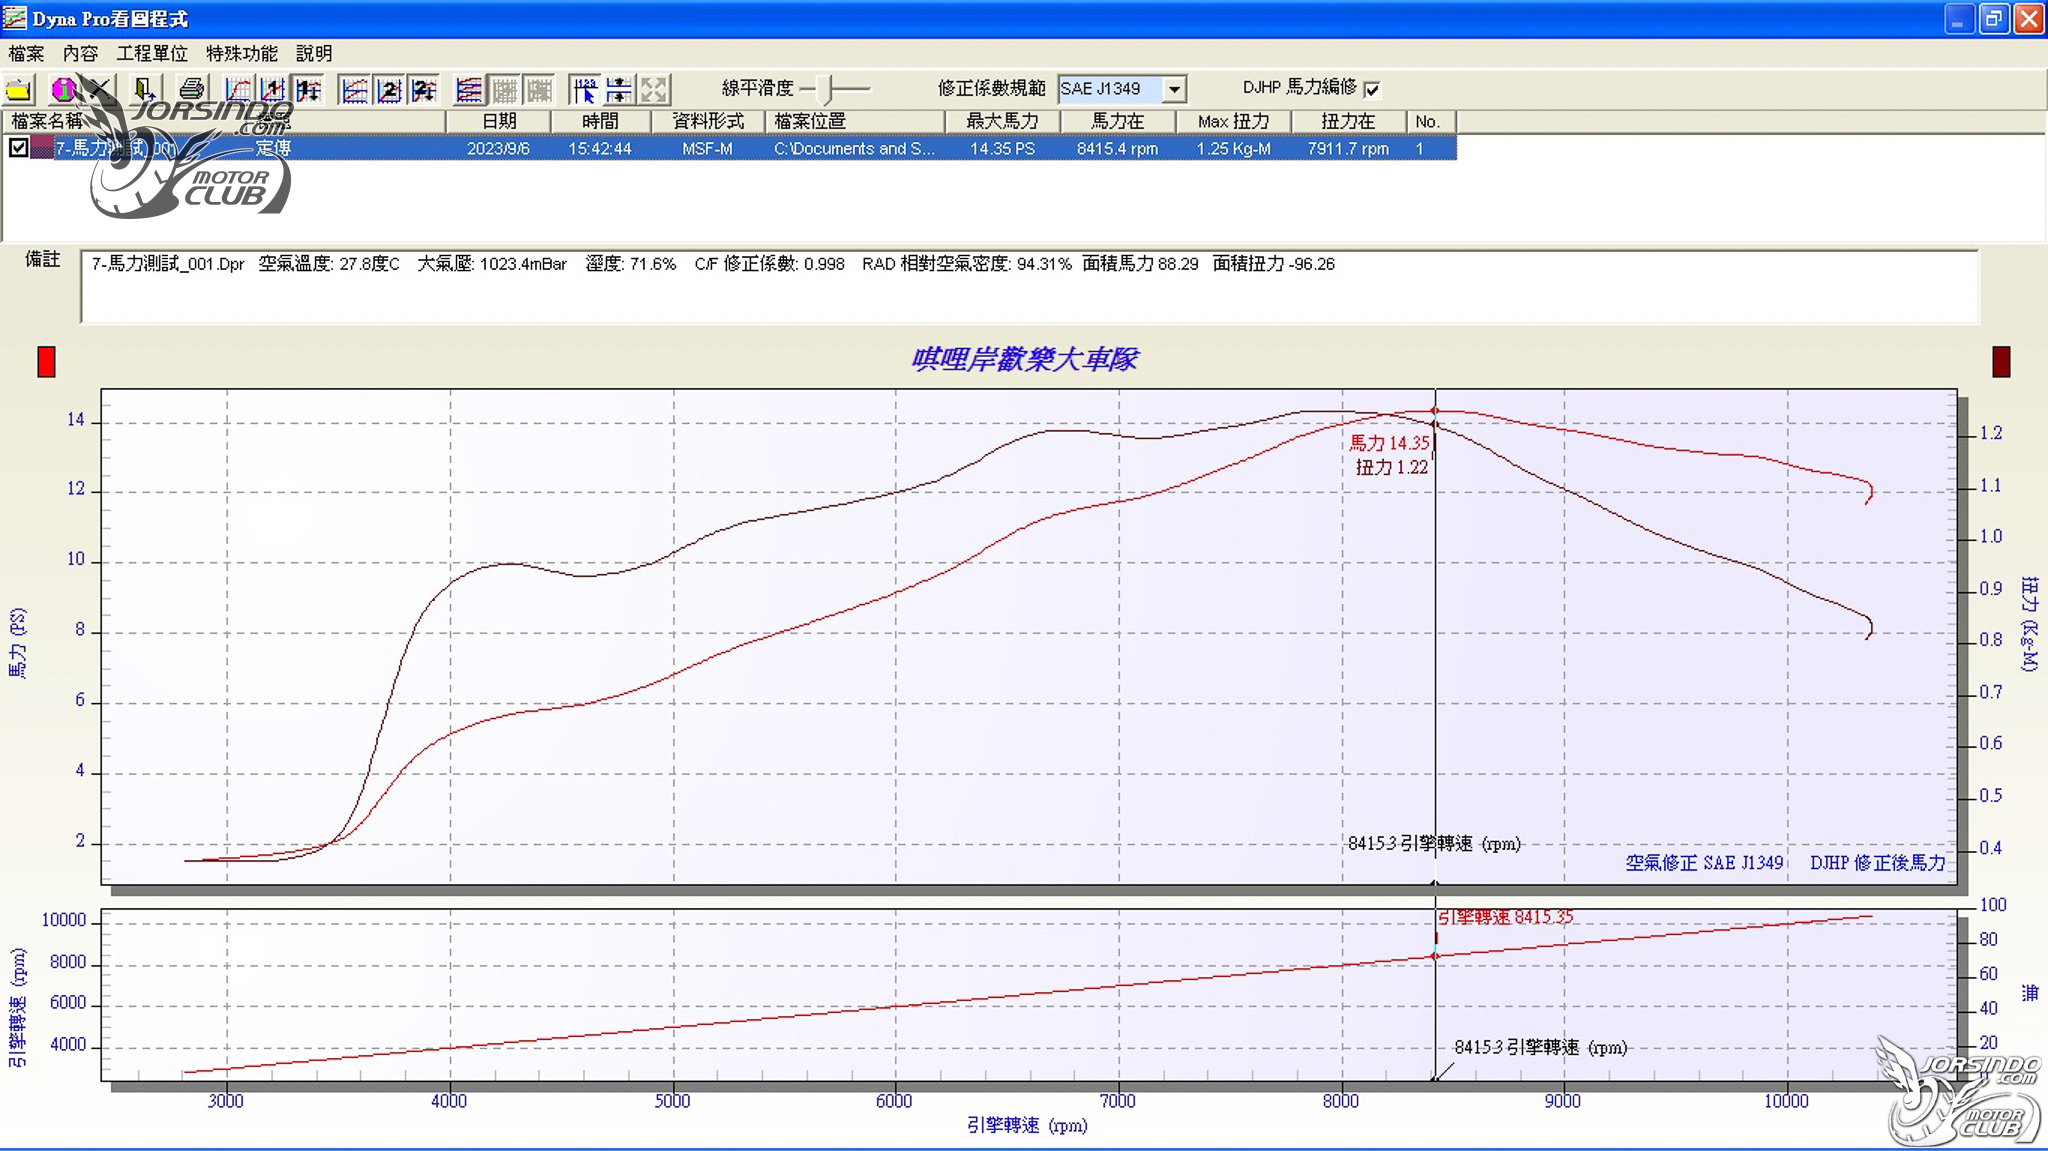This screenshot has height=1151, width=2048.
Task: Click the file row color swatch
Action: (x=41, y=148)
